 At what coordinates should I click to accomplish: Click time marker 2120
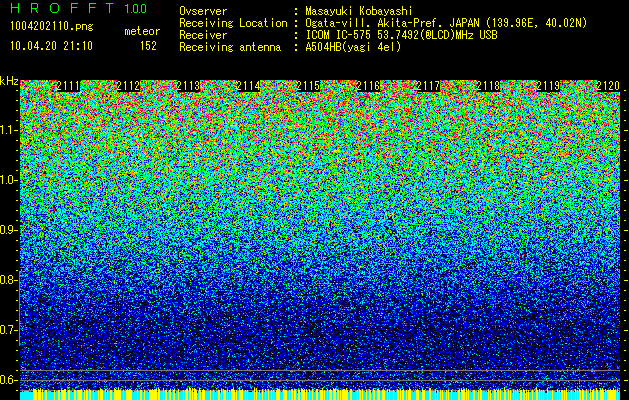tap(608, 86)
